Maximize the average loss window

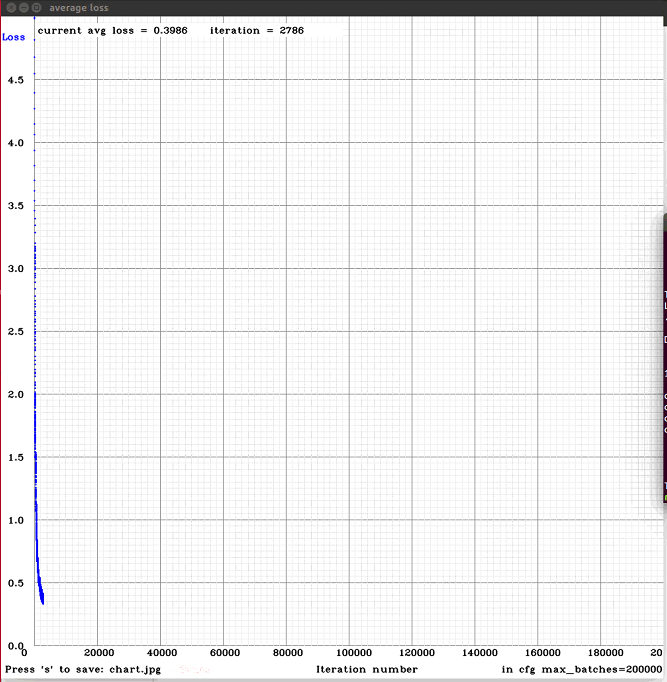37,7
